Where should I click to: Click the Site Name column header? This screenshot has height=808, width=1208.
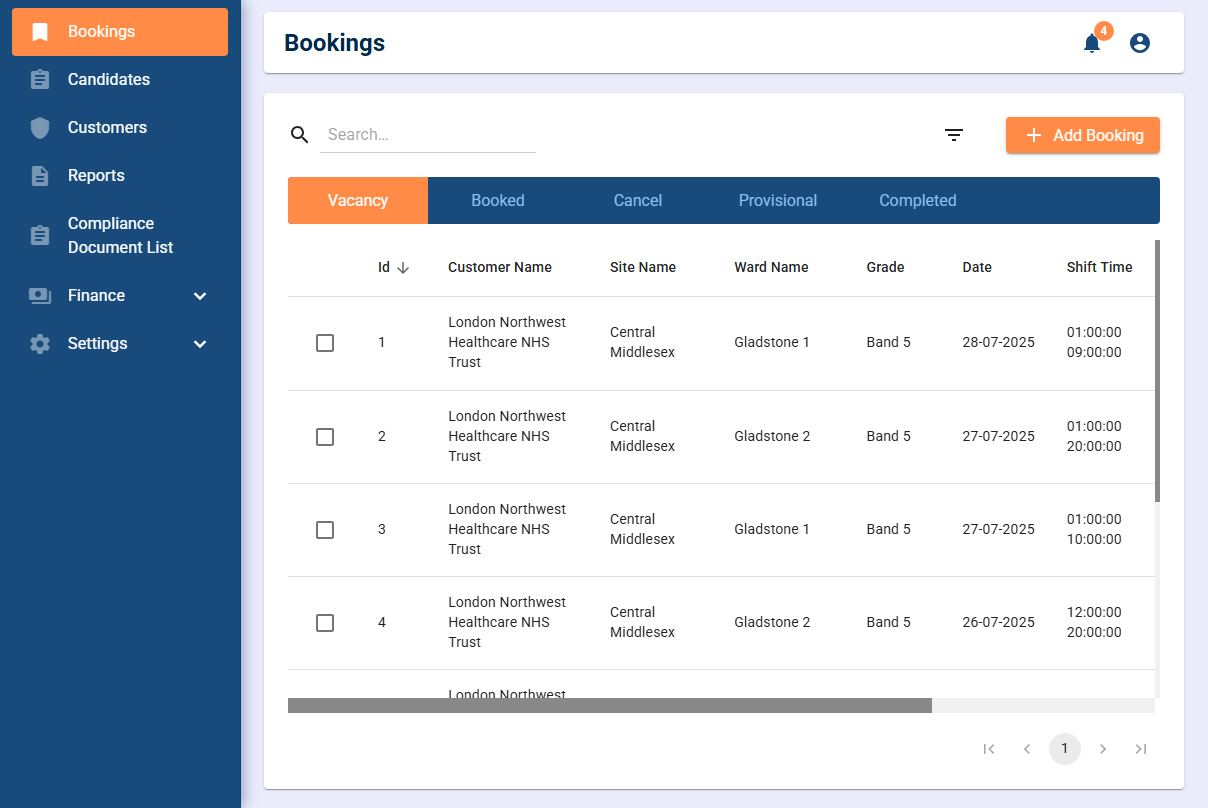point(643,267)
